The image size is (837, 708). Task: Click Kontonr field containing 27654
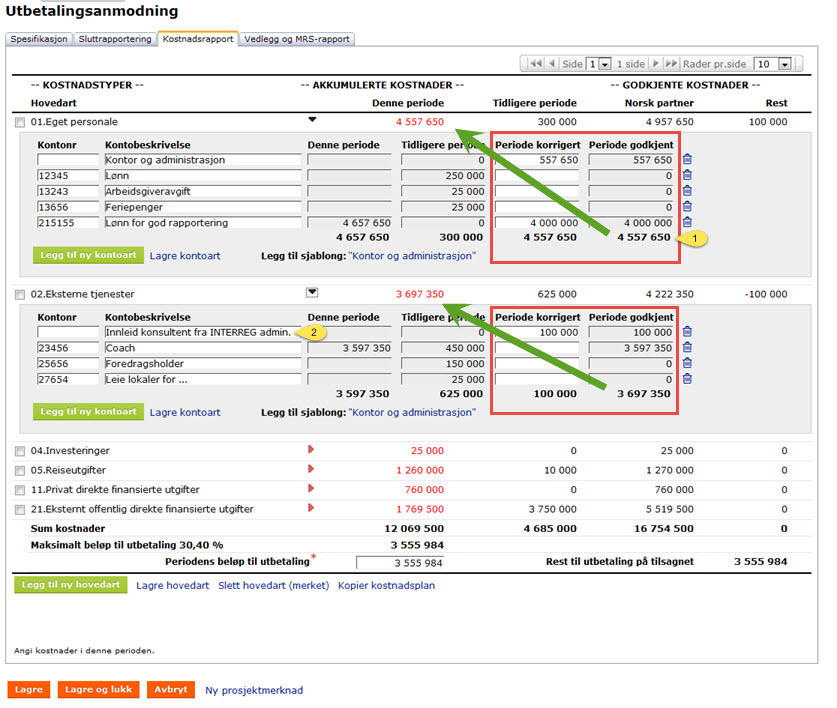(68, 380)
